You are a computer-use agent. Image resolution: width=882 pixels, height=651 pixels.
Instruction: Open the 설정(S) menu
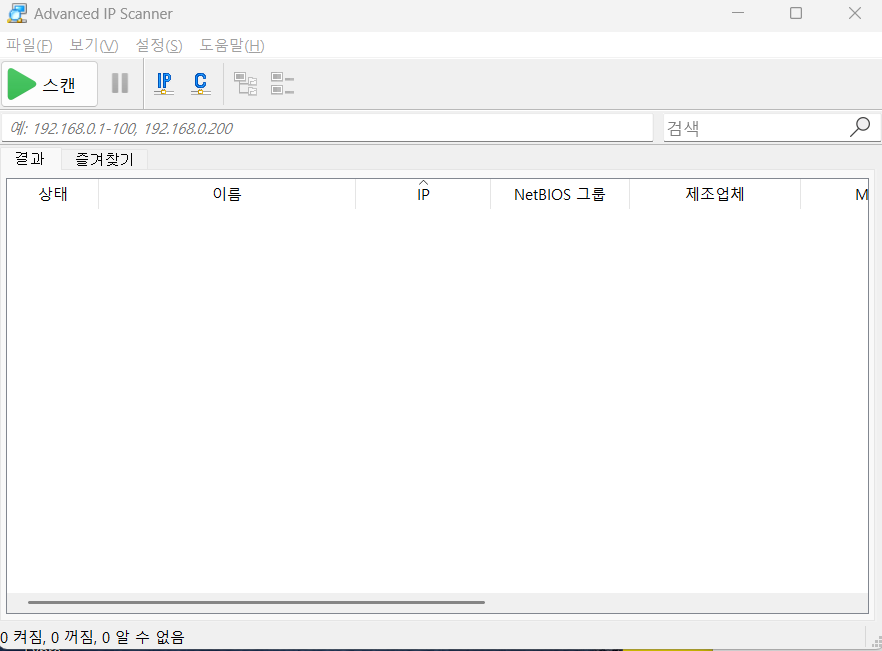[x=159, y=45]
